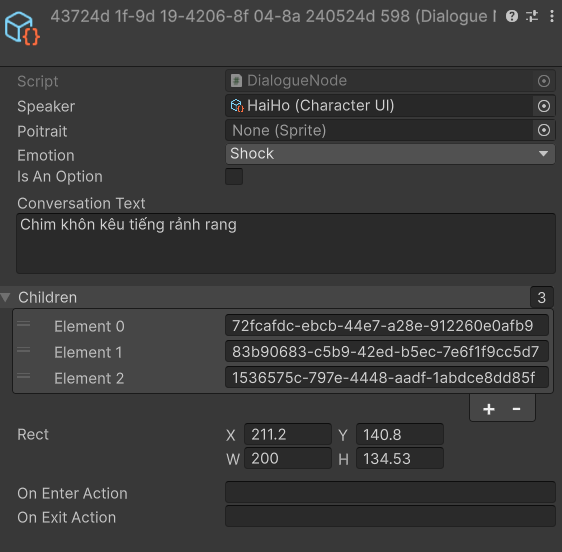562x552 pixels.
Task: Open object picker for Speaker field
Action: pos(544,106)
